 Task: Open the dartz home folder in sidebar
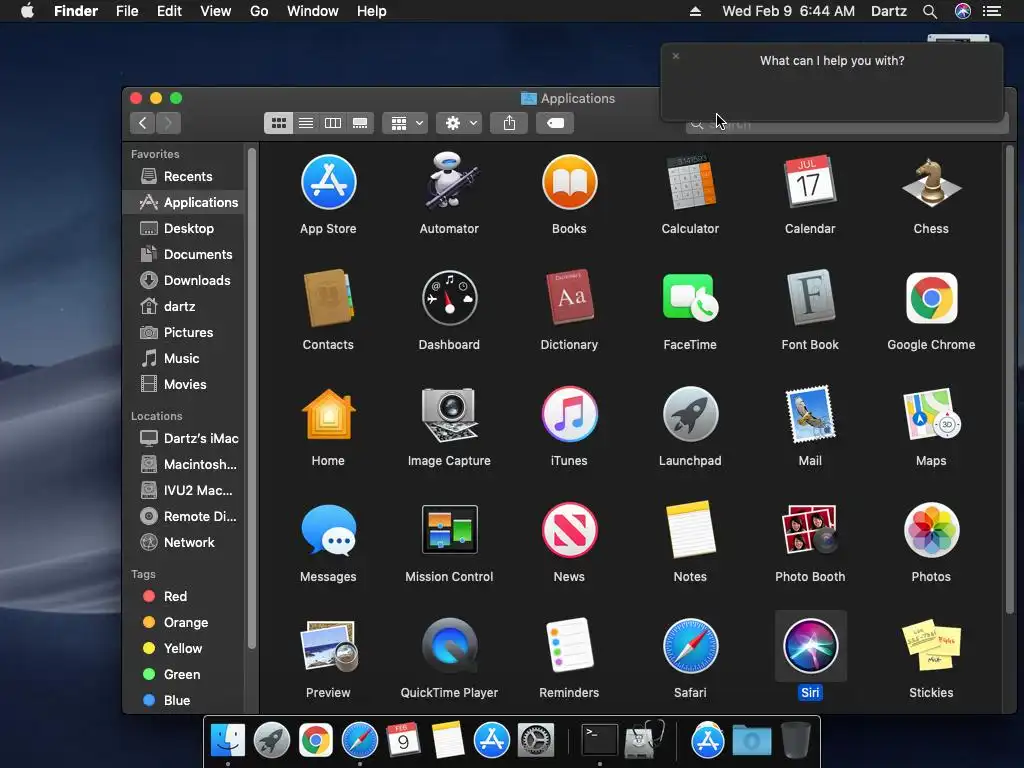pyautogui.click(x=184, y=306)
